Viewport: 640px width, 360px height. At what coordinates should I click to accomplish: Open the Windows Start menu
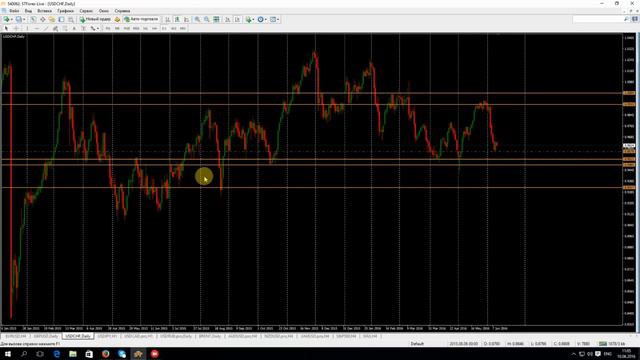point(8,354)
